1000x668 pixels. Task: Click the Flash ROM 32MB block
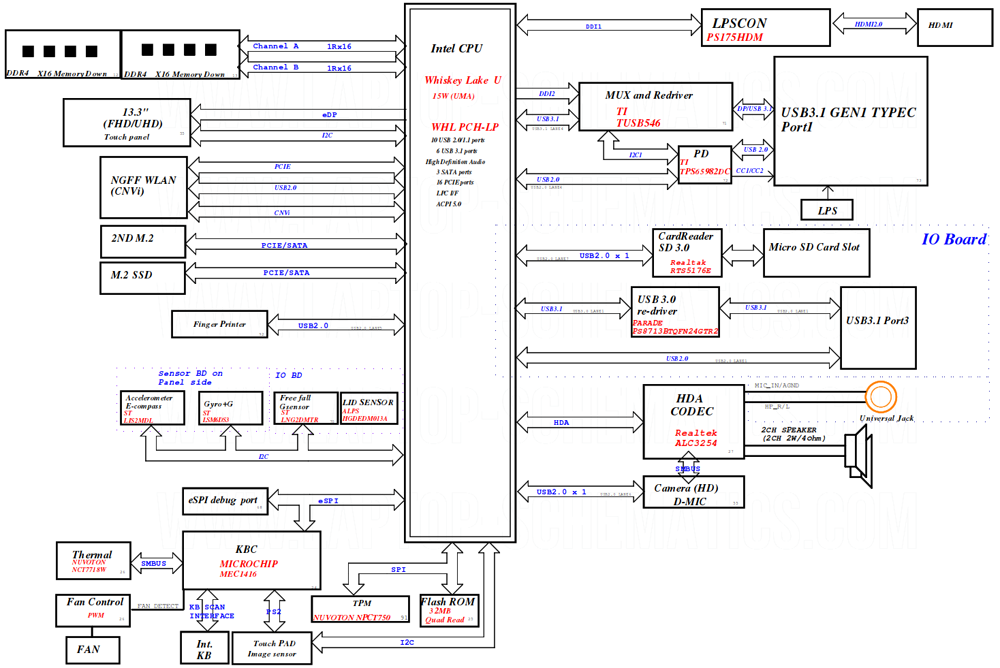point(449,611)
